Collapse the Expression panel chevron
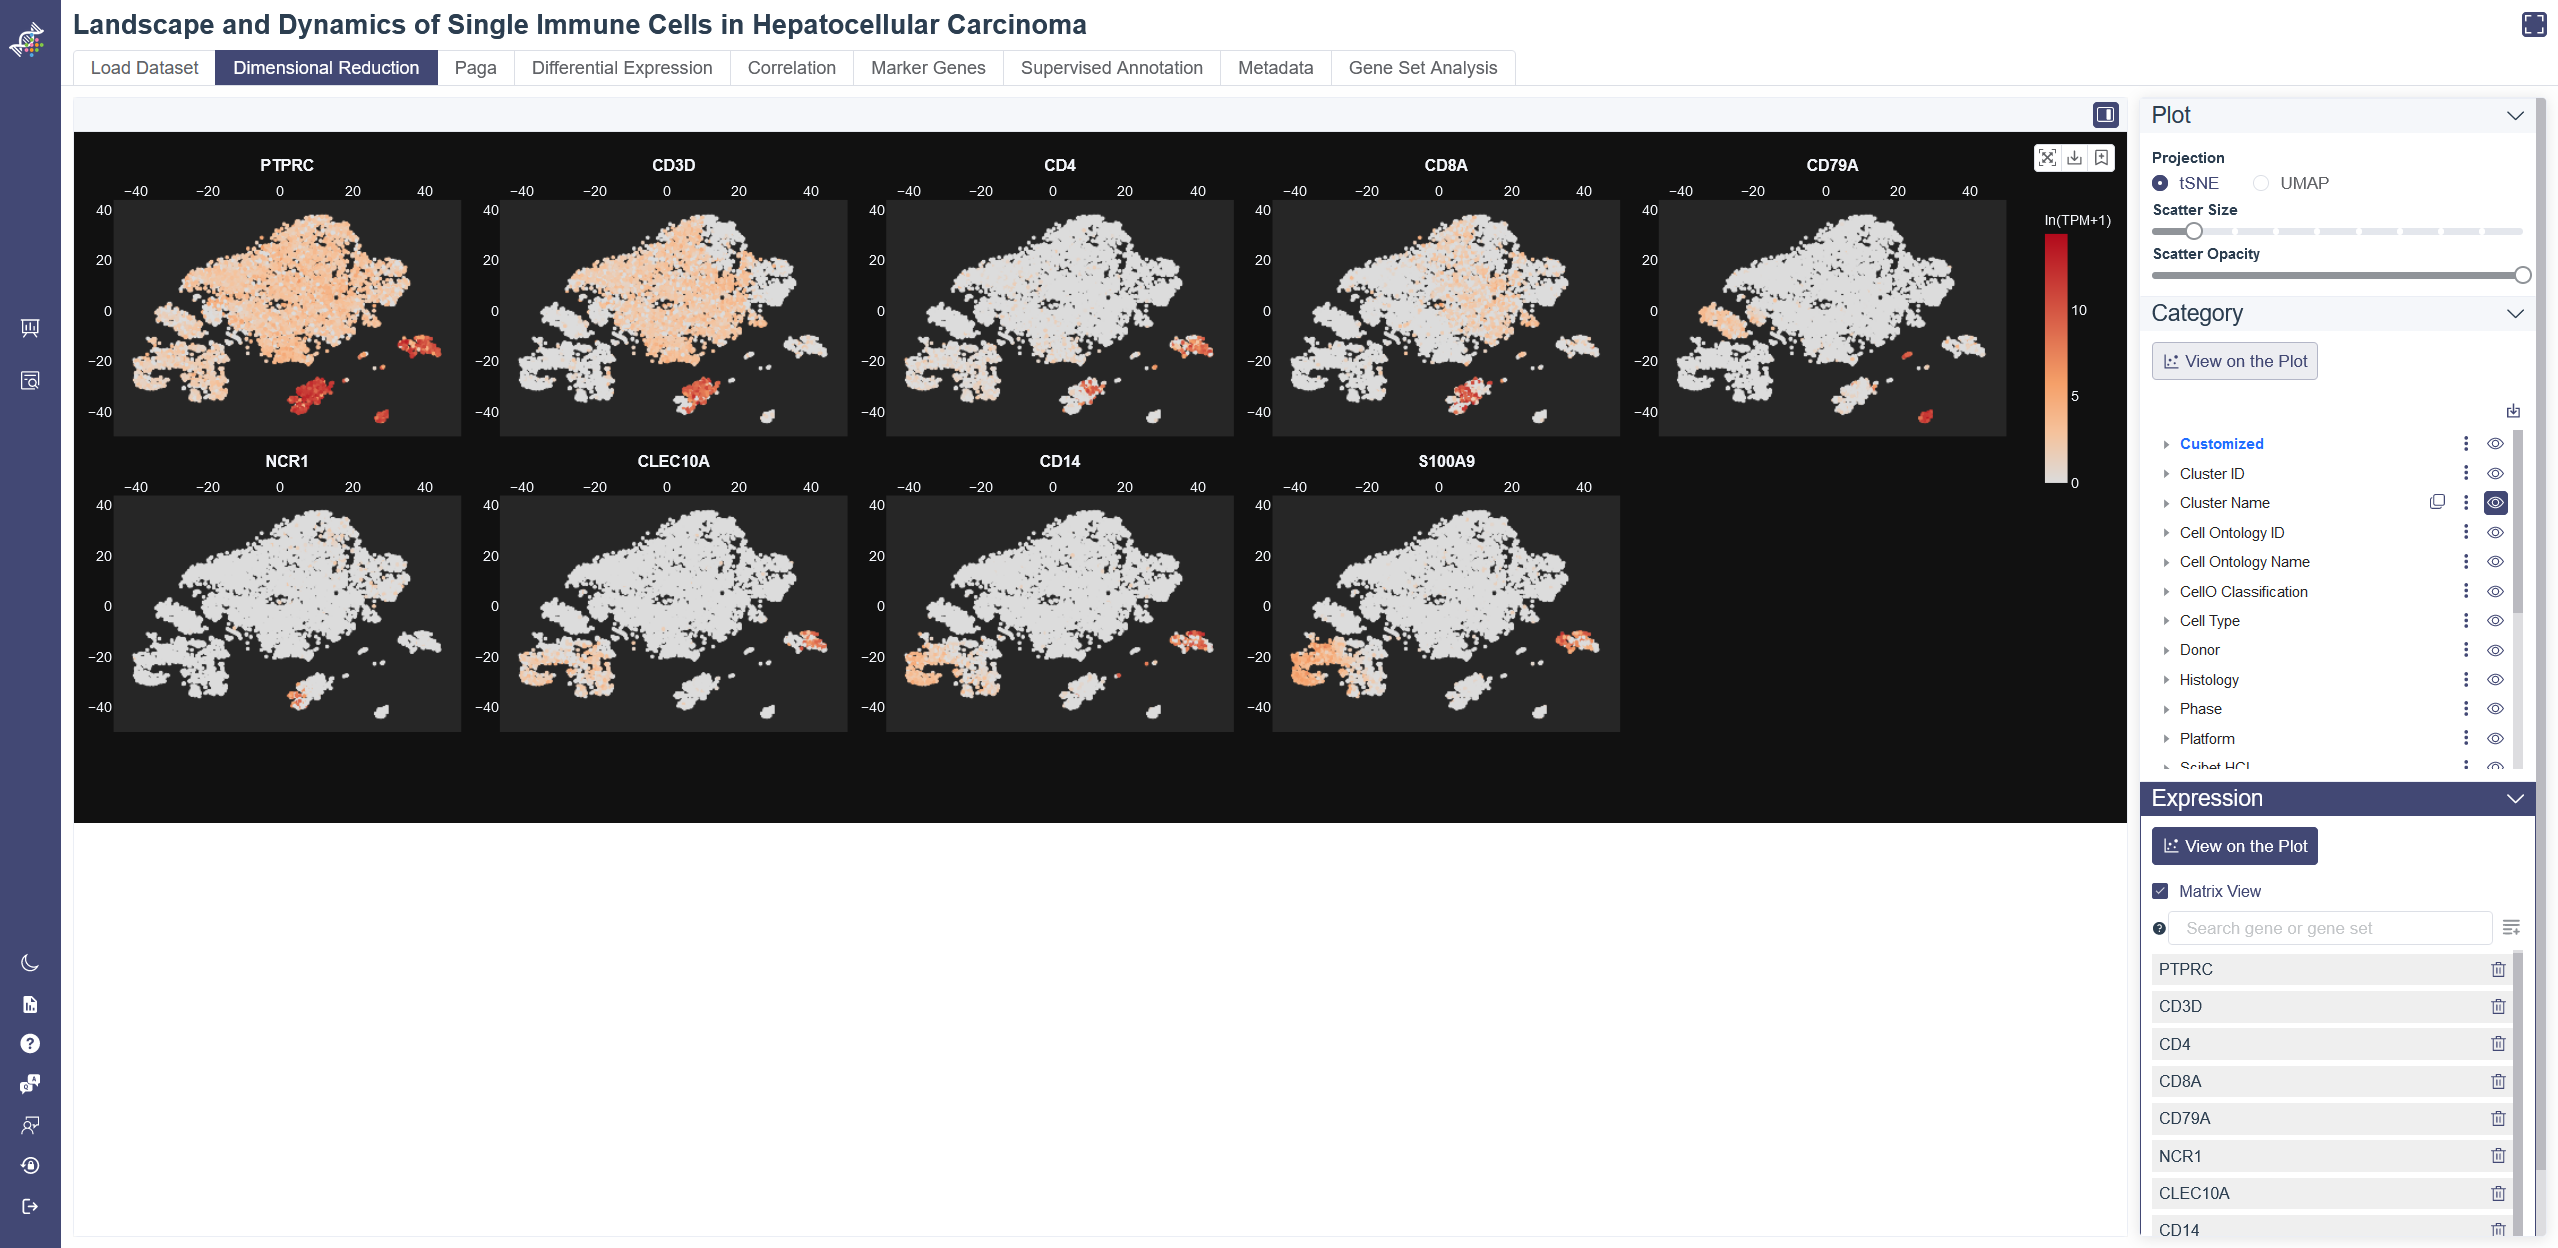Viewport: 2558px width, 1248px height. pyautogui.click(x=2515, y=798)
